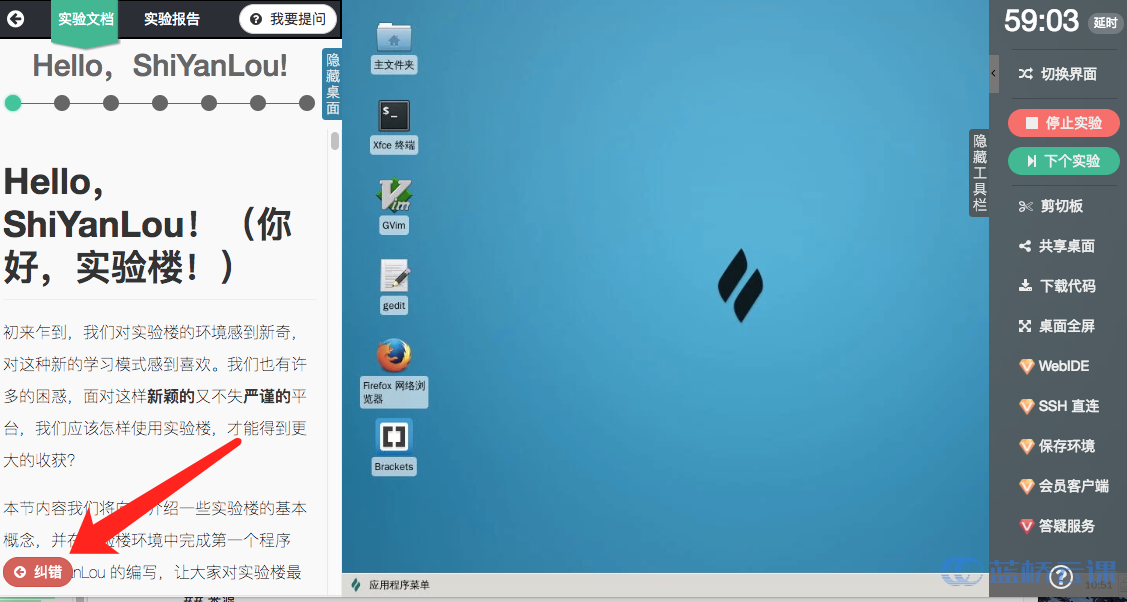Open the GVim desktop icon
This screenshot has width=1127, height=602.
[x=394, y=195]
